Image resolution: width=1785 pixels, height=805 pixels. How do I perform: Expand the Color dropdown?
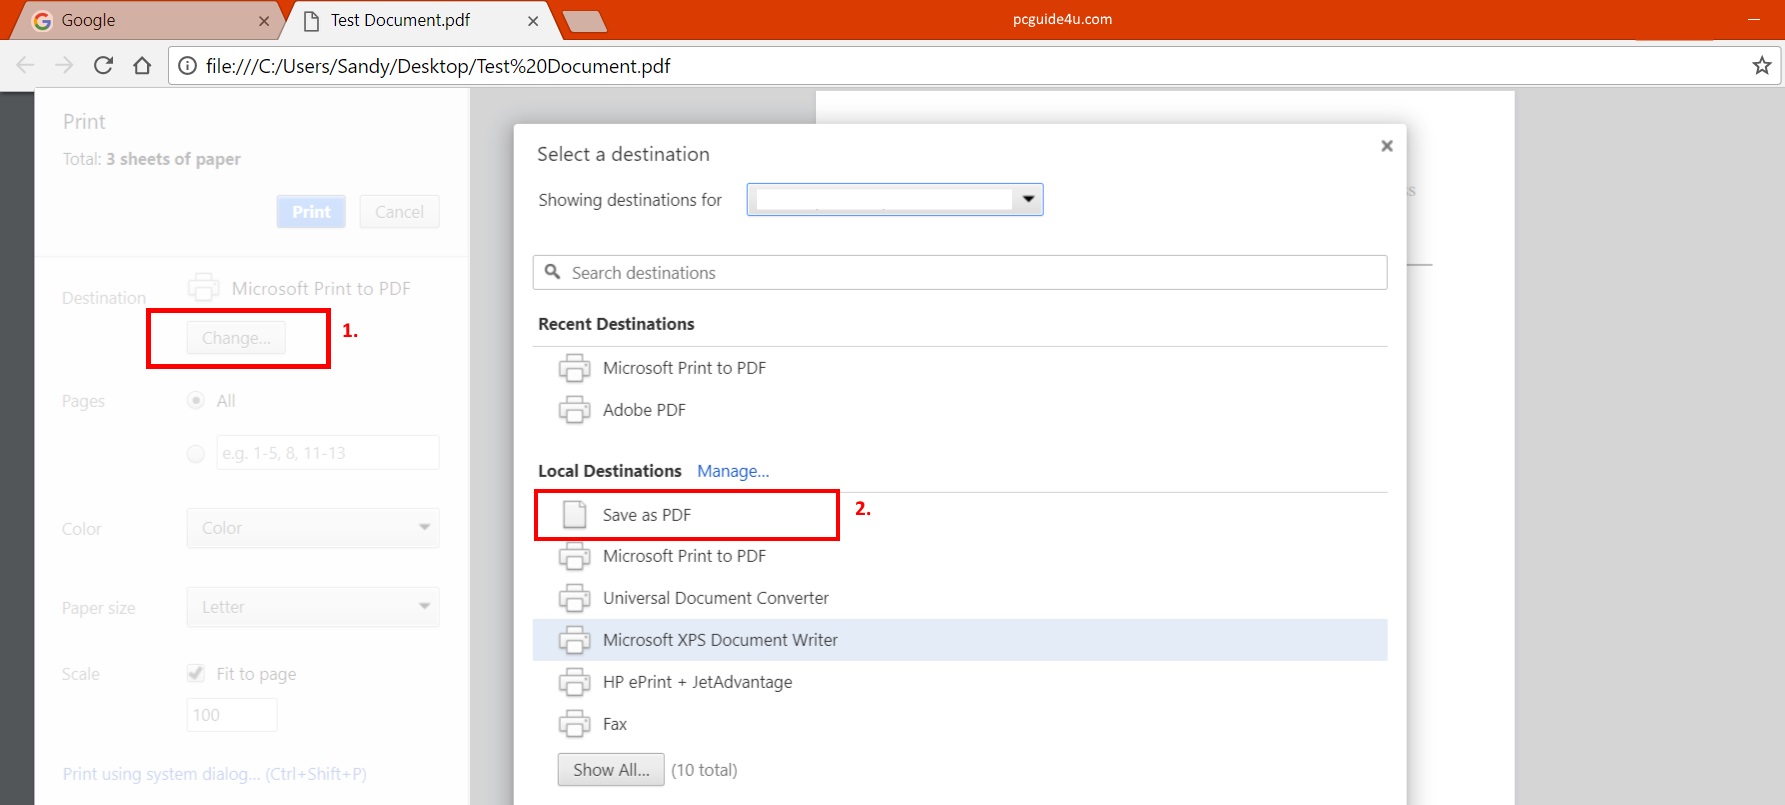(312, 528)
